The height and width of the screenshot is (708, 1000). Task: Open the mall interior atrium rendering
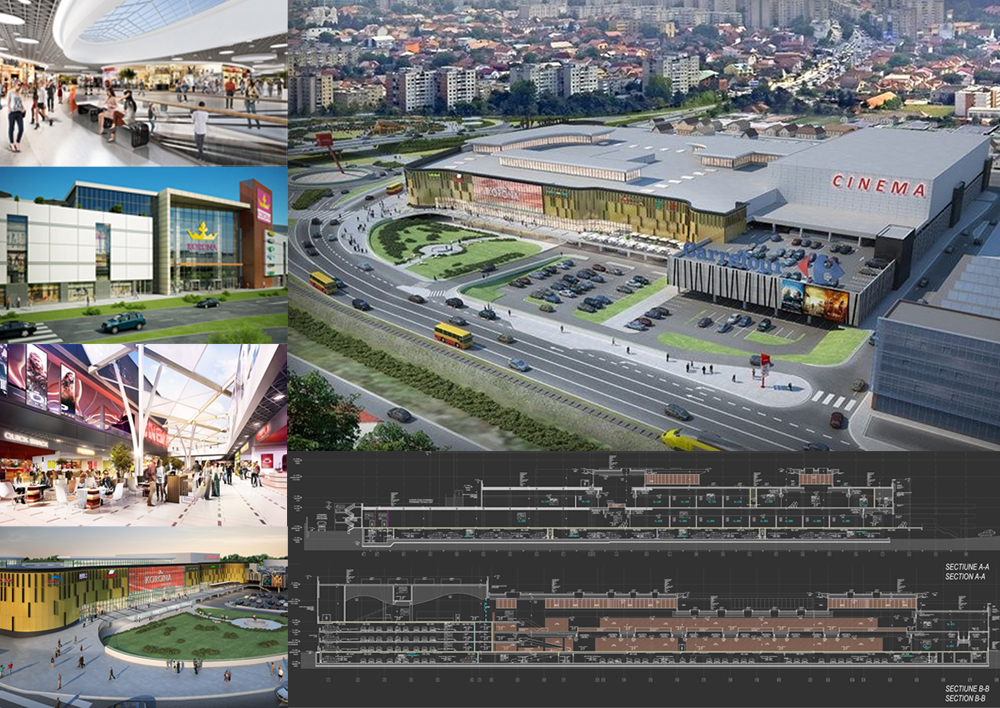tap(143, 82)
